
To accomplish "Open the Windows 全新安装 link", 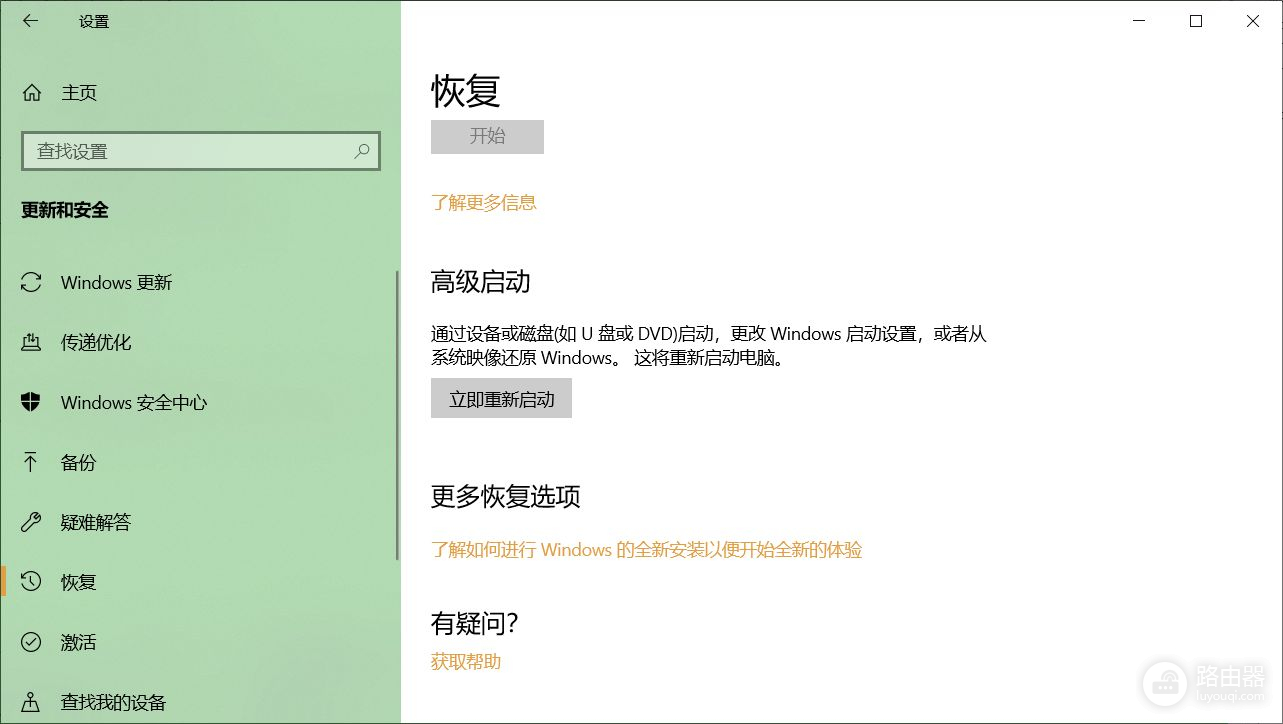I will [646, 550].
